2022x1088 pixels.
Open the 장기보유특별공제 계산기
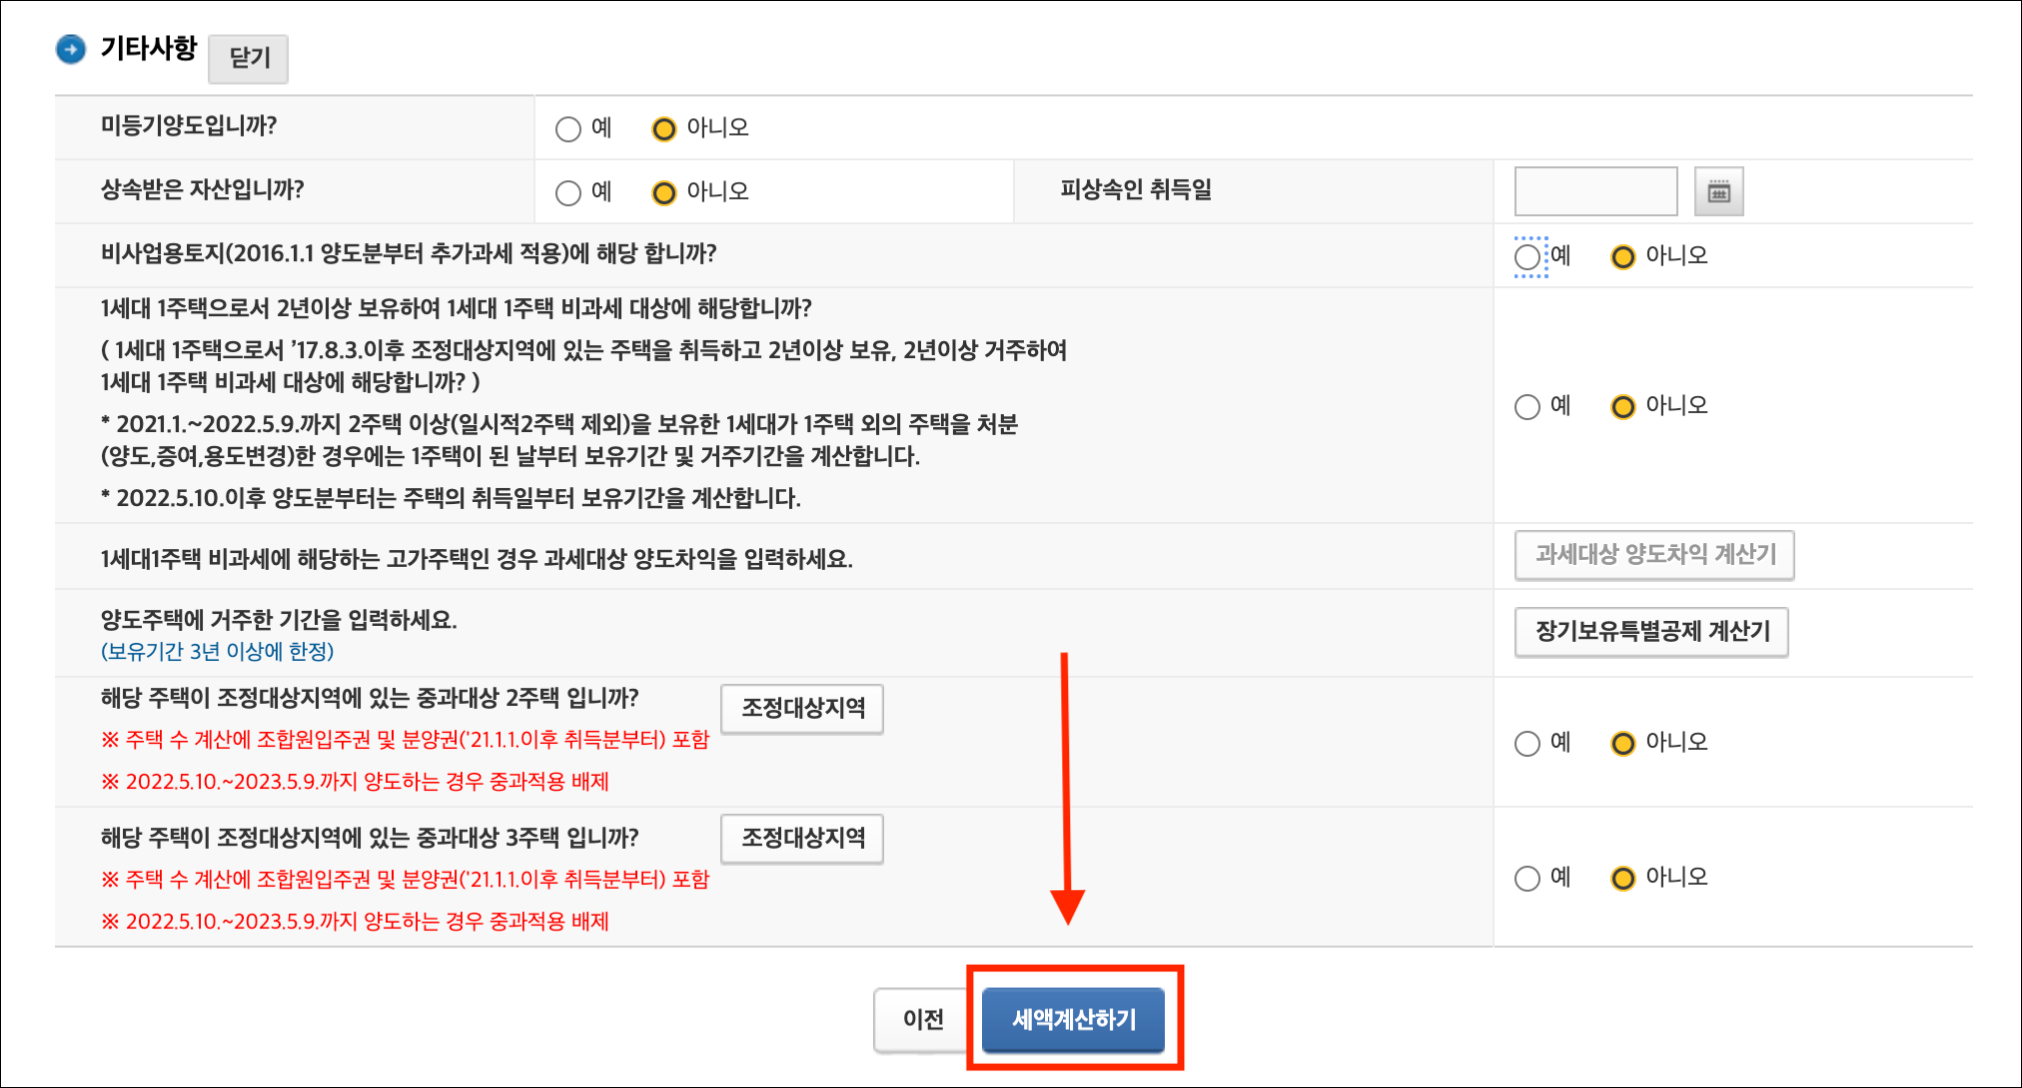(1651, 631)
